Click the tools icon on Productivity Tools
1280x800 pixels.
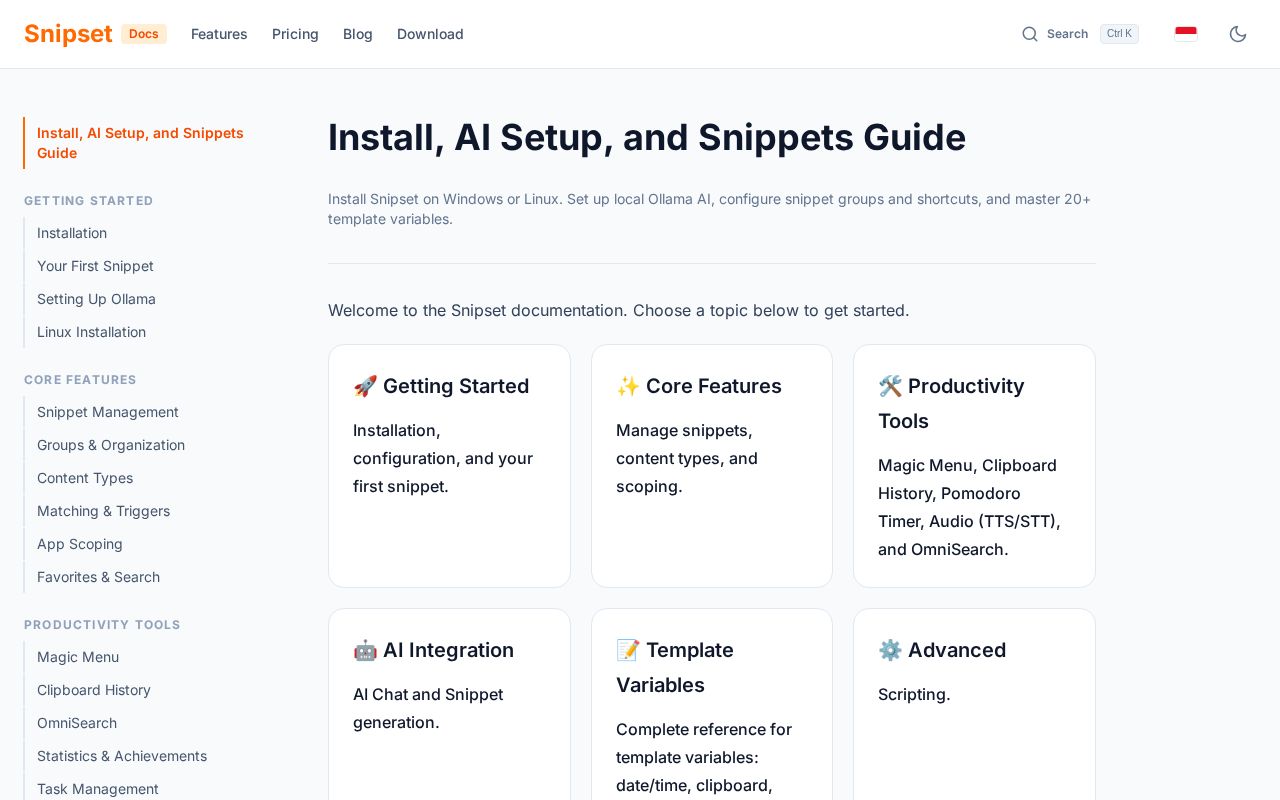click(x=890, y=386)
